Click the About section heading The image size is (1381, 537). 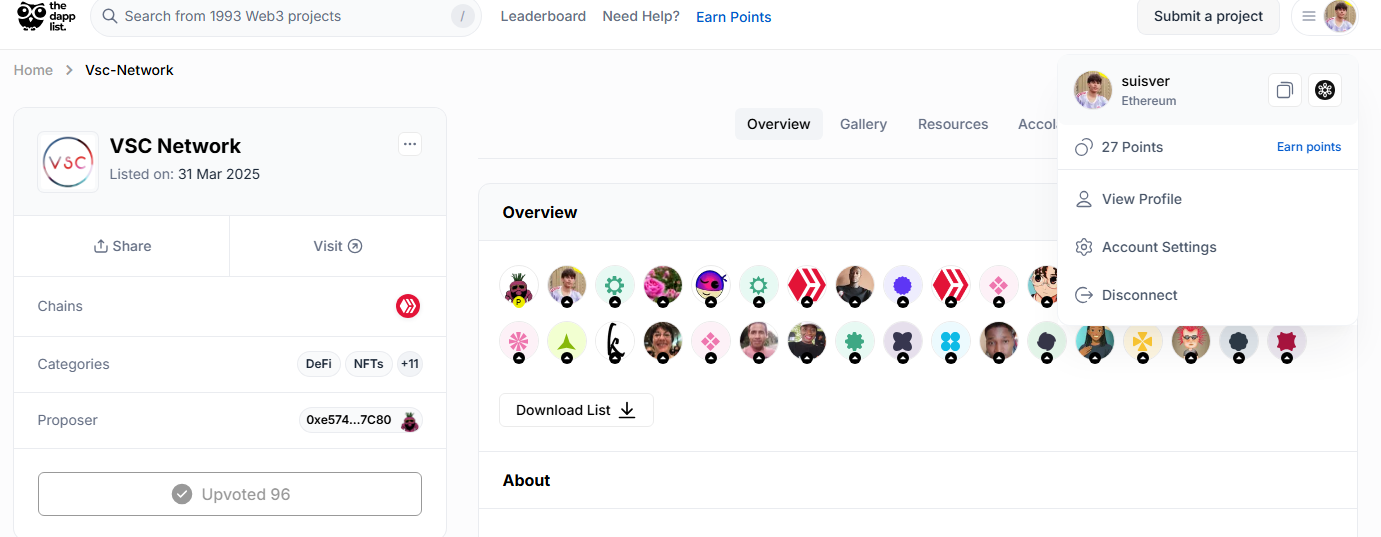(527, 480)
